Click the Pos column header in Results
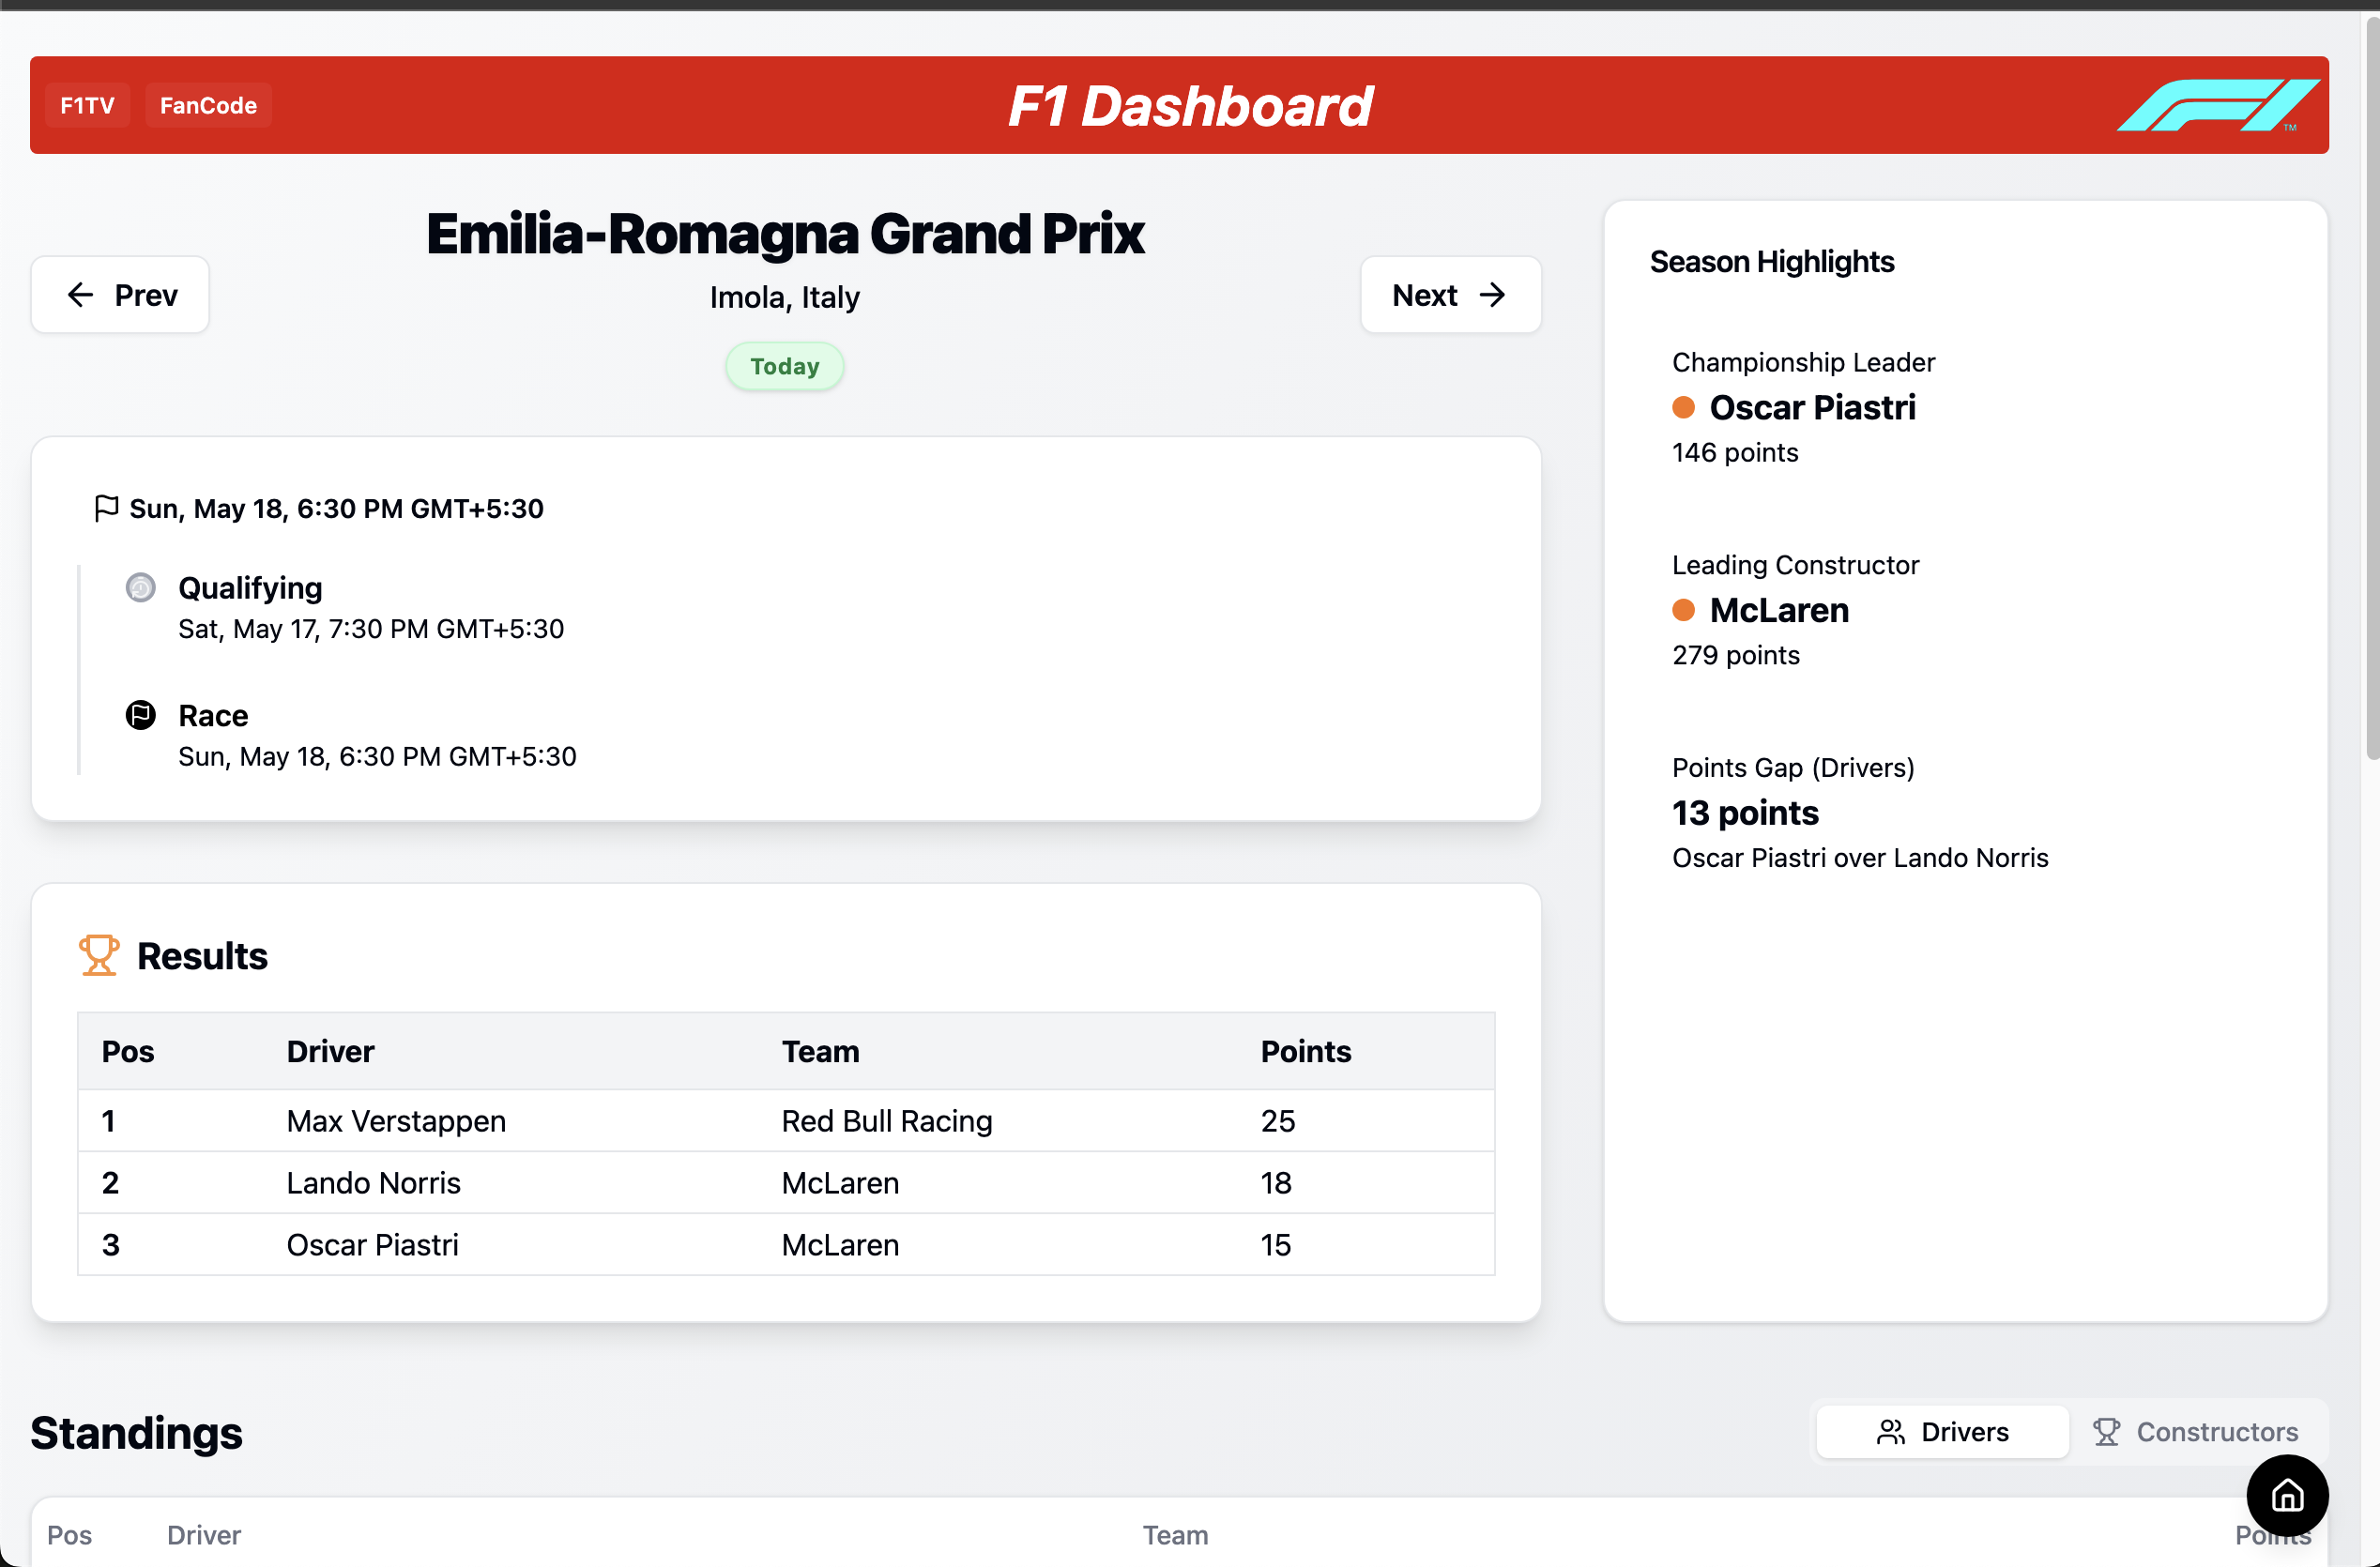Viewport: 2380px width, 1567px height. [x=128, y=1051]
